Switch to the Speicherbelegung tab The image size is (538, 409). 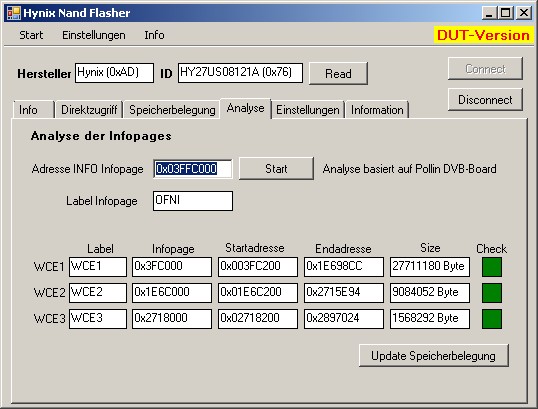click(x=172, y=110)
